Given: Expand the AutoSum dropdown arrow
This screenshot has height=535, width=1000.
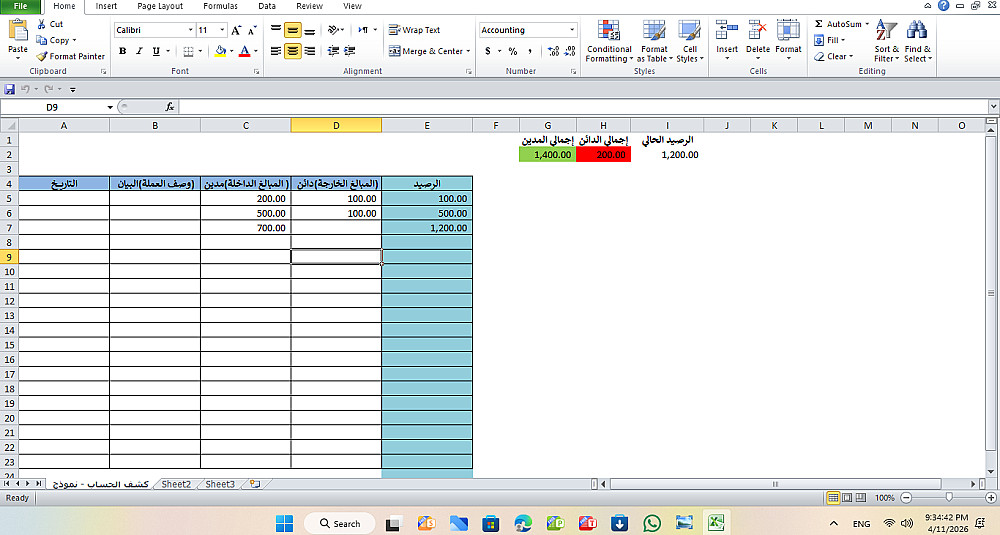Looking at the screenshot, I should point(867,24).
